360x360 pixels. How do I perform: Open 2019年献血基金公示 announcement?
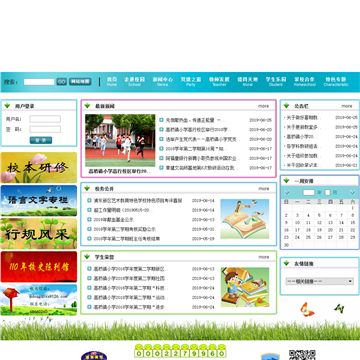pos(114,220)
